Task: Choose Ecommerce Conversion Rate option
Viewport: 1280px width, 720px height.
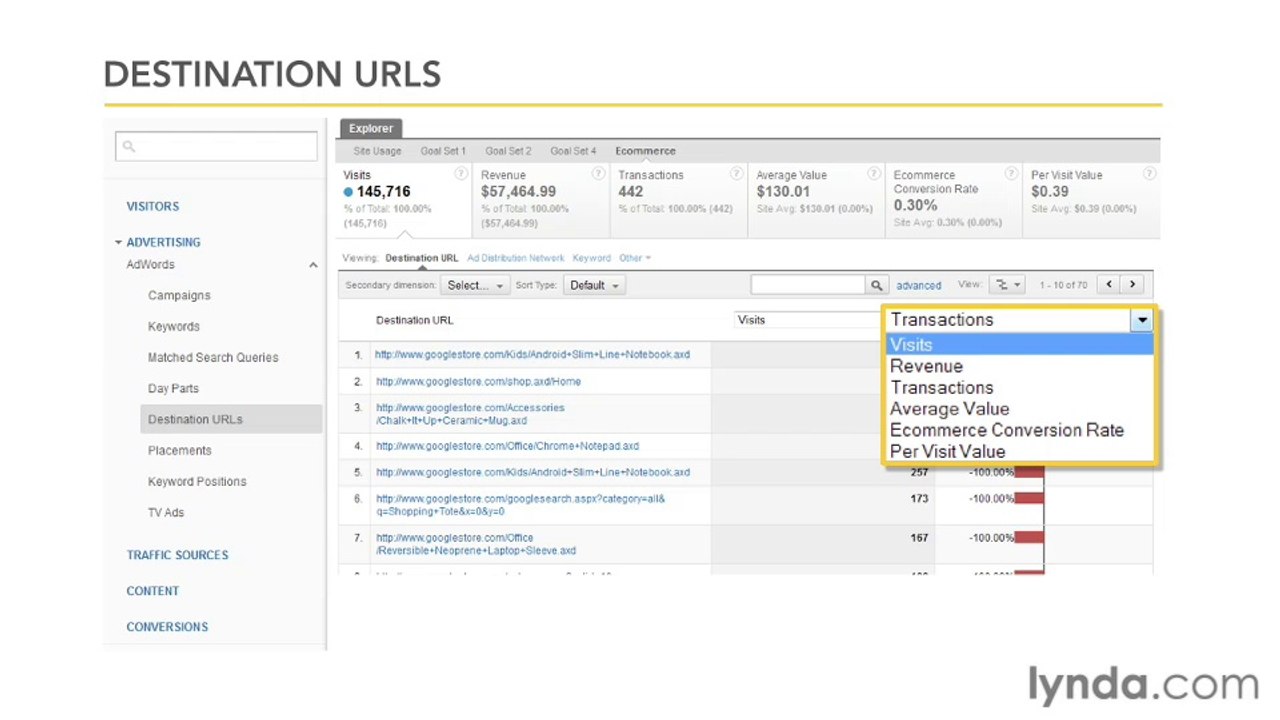Action: coord(1019,430)
